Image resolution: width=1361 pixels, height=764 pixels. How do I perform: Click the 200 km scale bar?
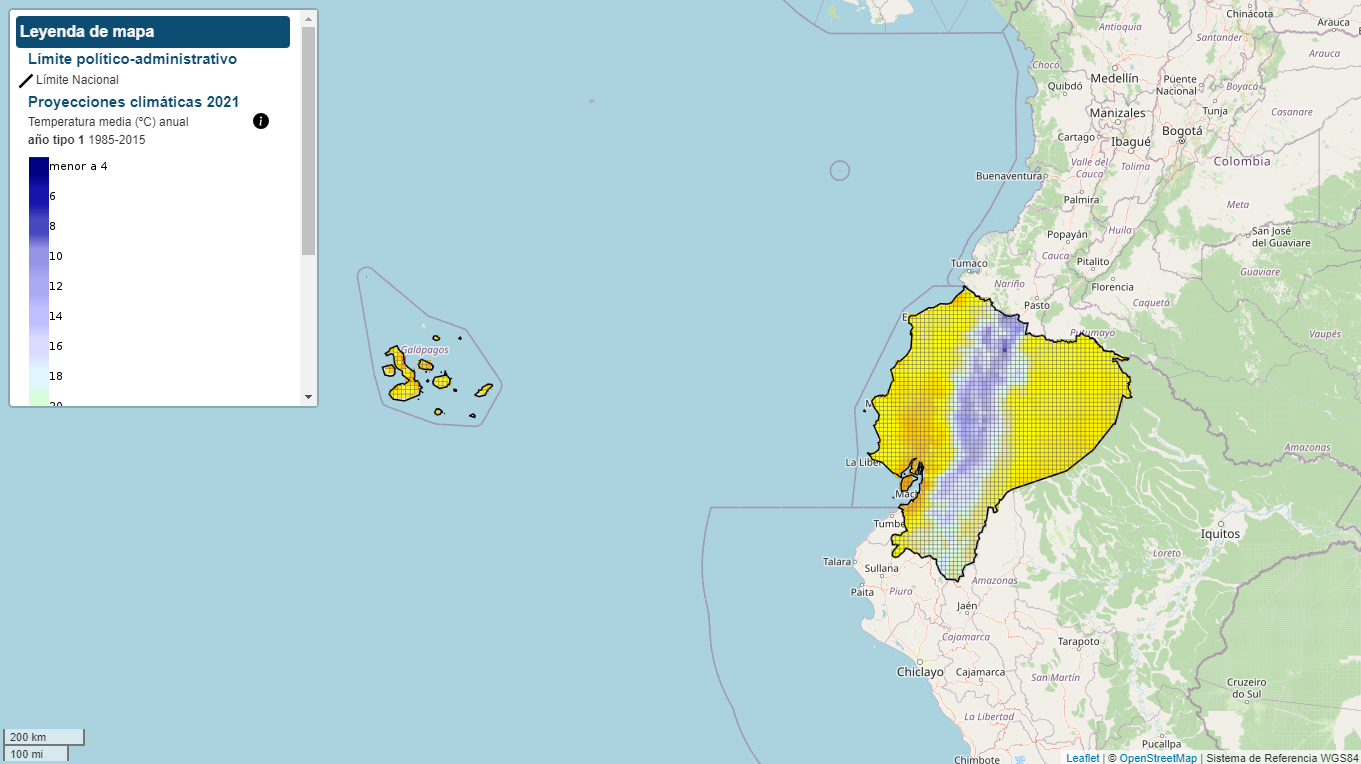tap(44, 737)
